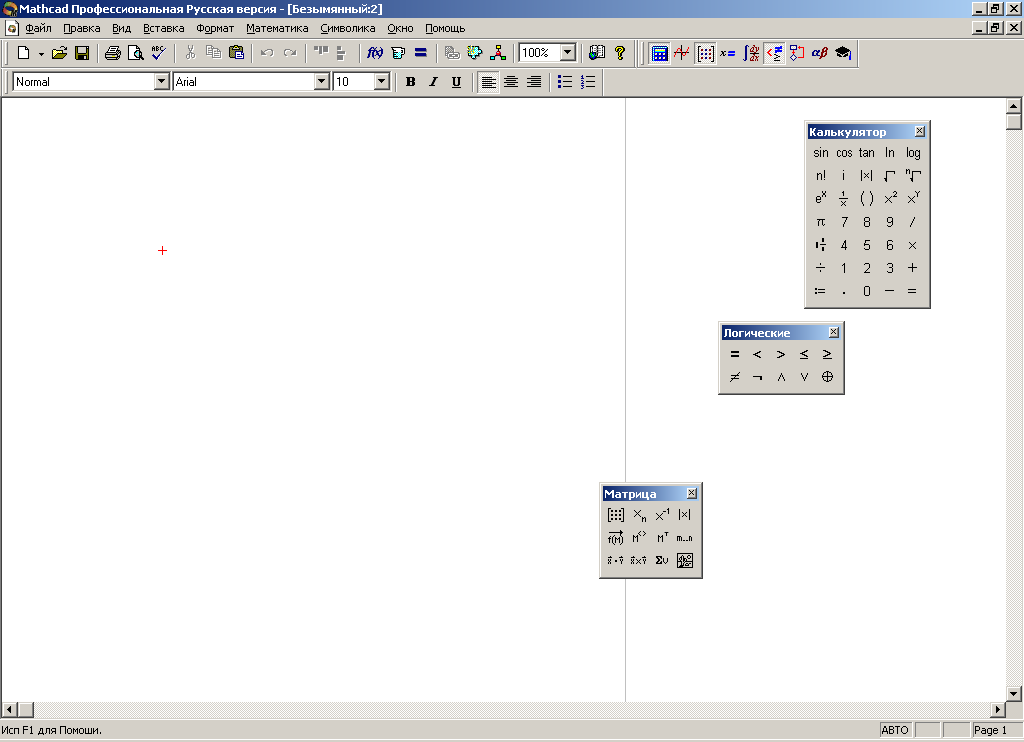The height and width of the screenshot is (742, 1024).
Task: Close the Логические palette
Action: point(834,332)
